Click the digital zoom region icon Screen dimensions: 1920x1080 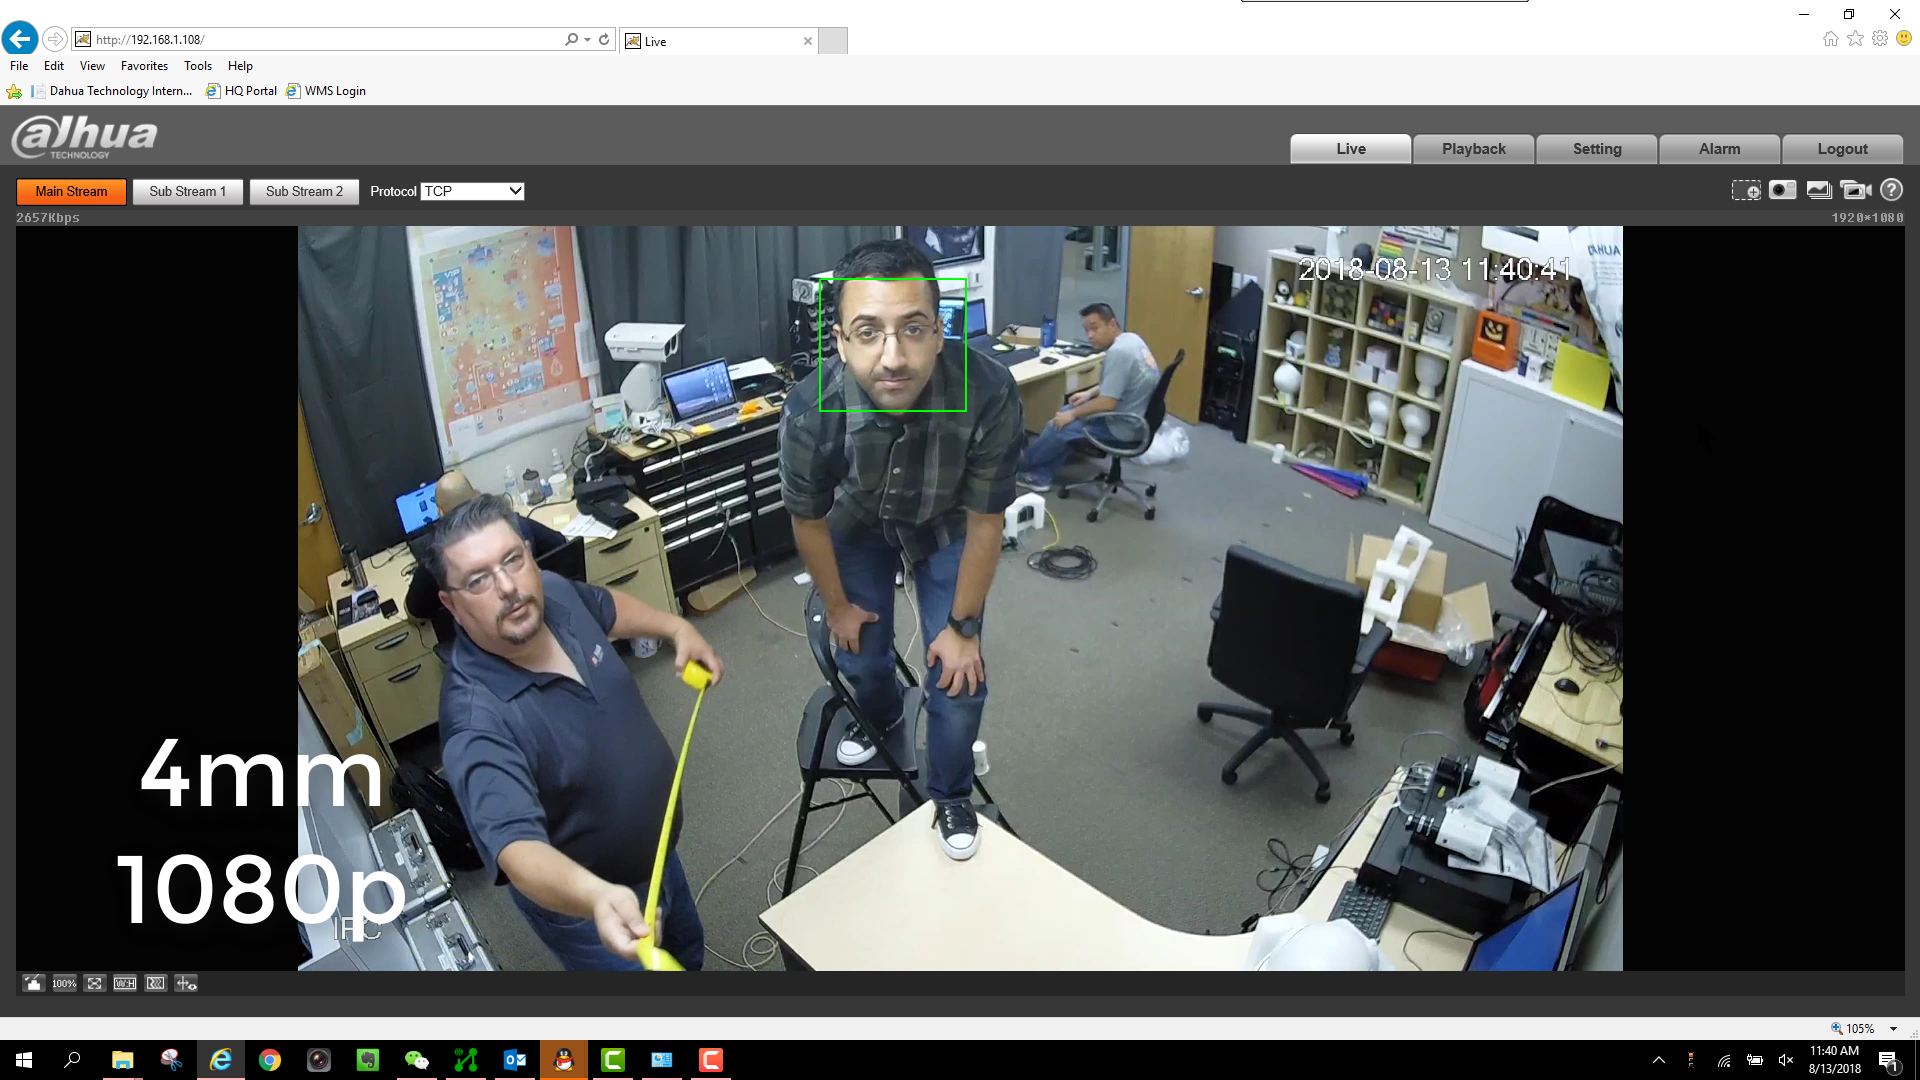(1746, 190)
